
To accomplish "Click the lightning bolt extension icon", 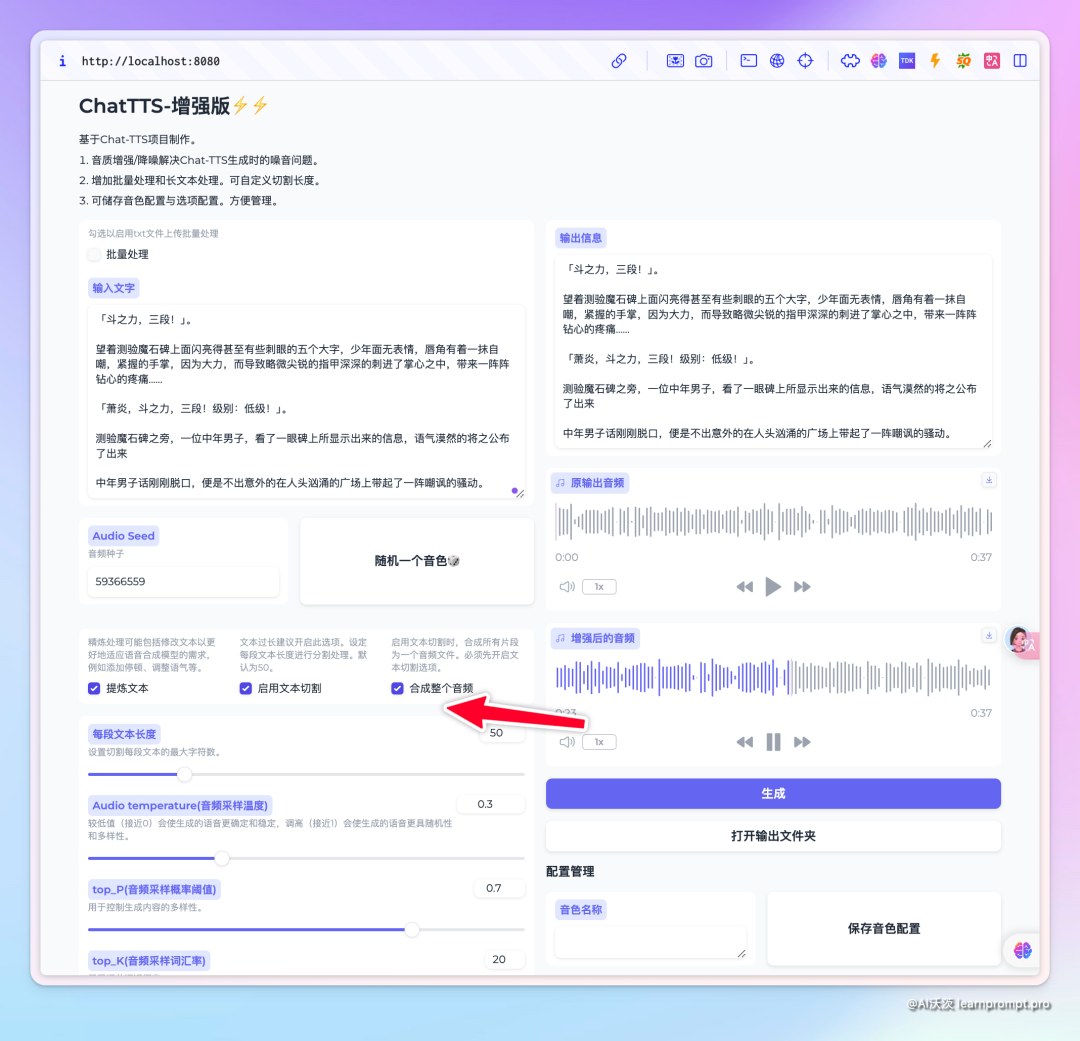I will pos(934,60).
